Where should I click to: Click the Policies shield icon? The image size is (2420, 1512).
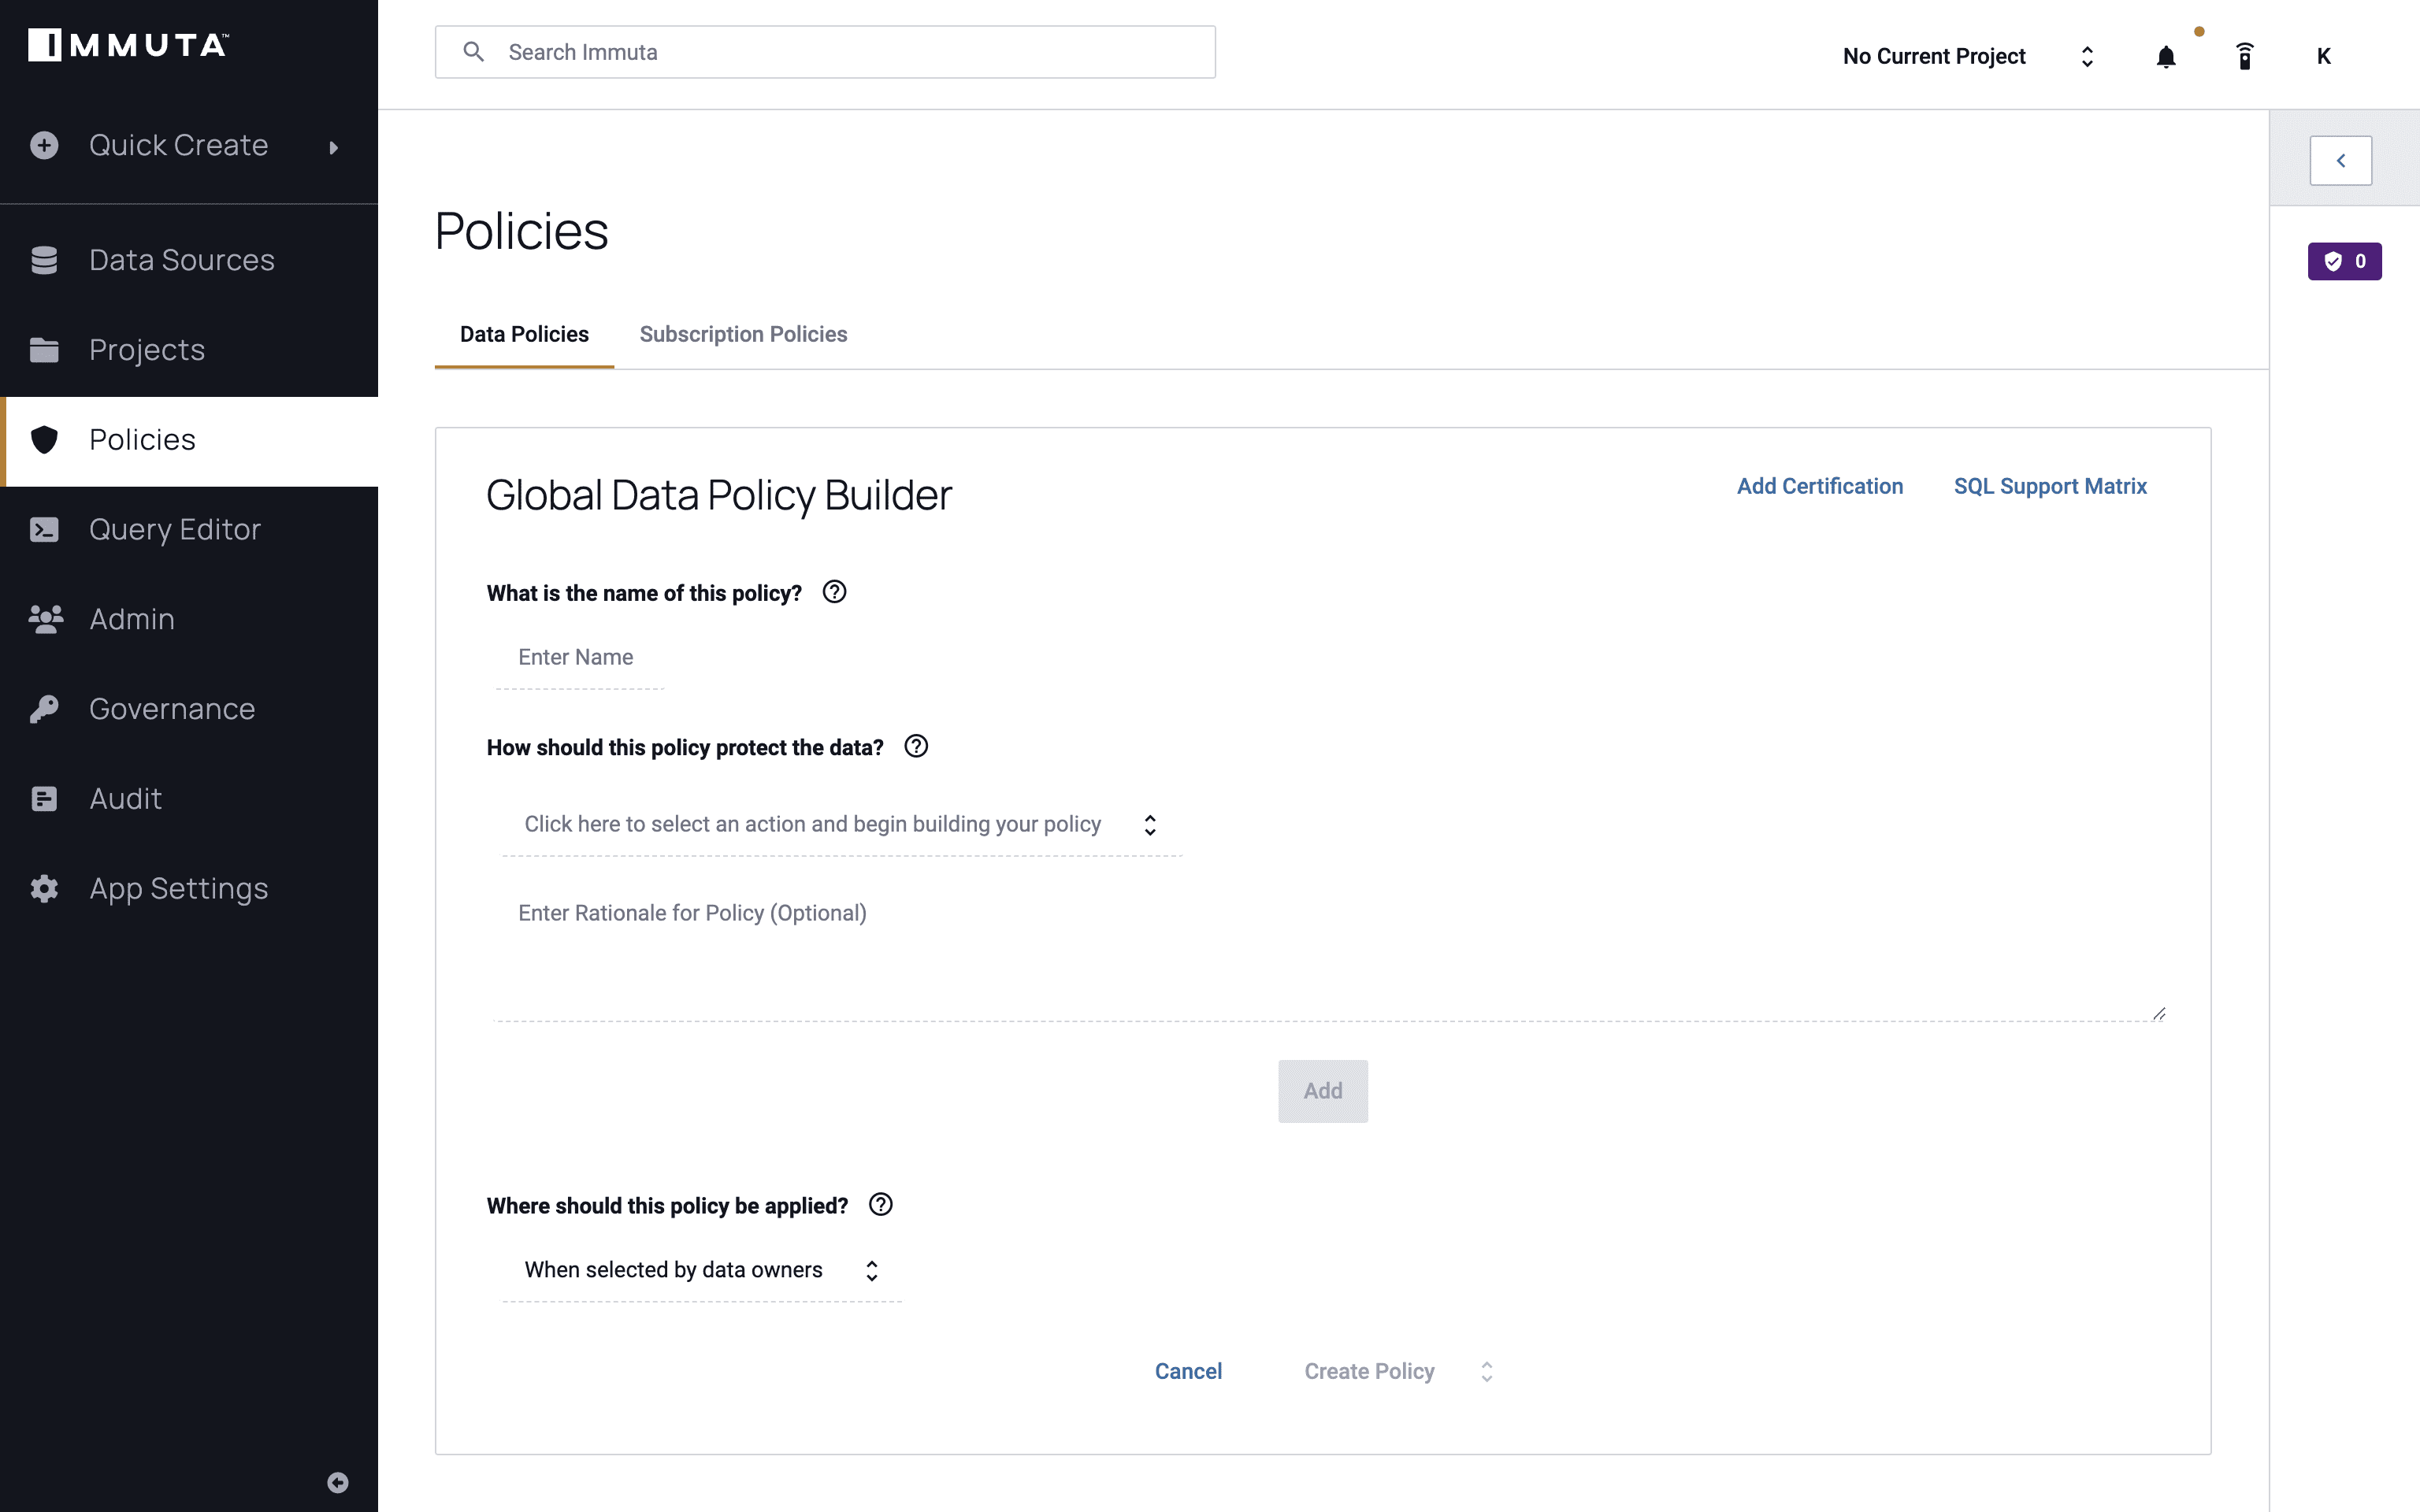[x=44, y=440]
